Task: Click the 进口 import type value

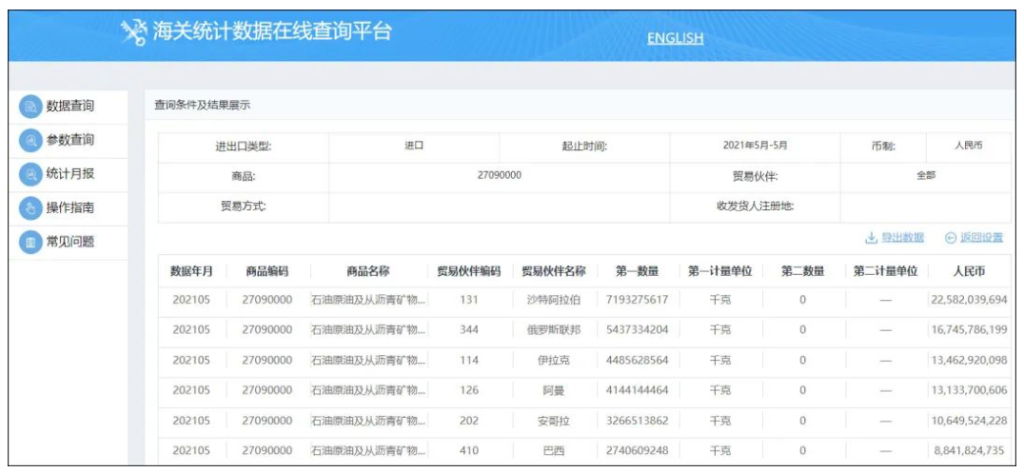Action: click(x=414, y=146)
